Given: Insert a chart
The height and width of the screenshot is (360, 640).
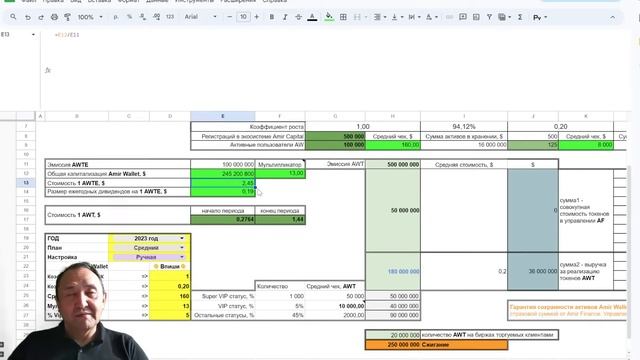Looking at the screenshot, I should tap(476, 17).
